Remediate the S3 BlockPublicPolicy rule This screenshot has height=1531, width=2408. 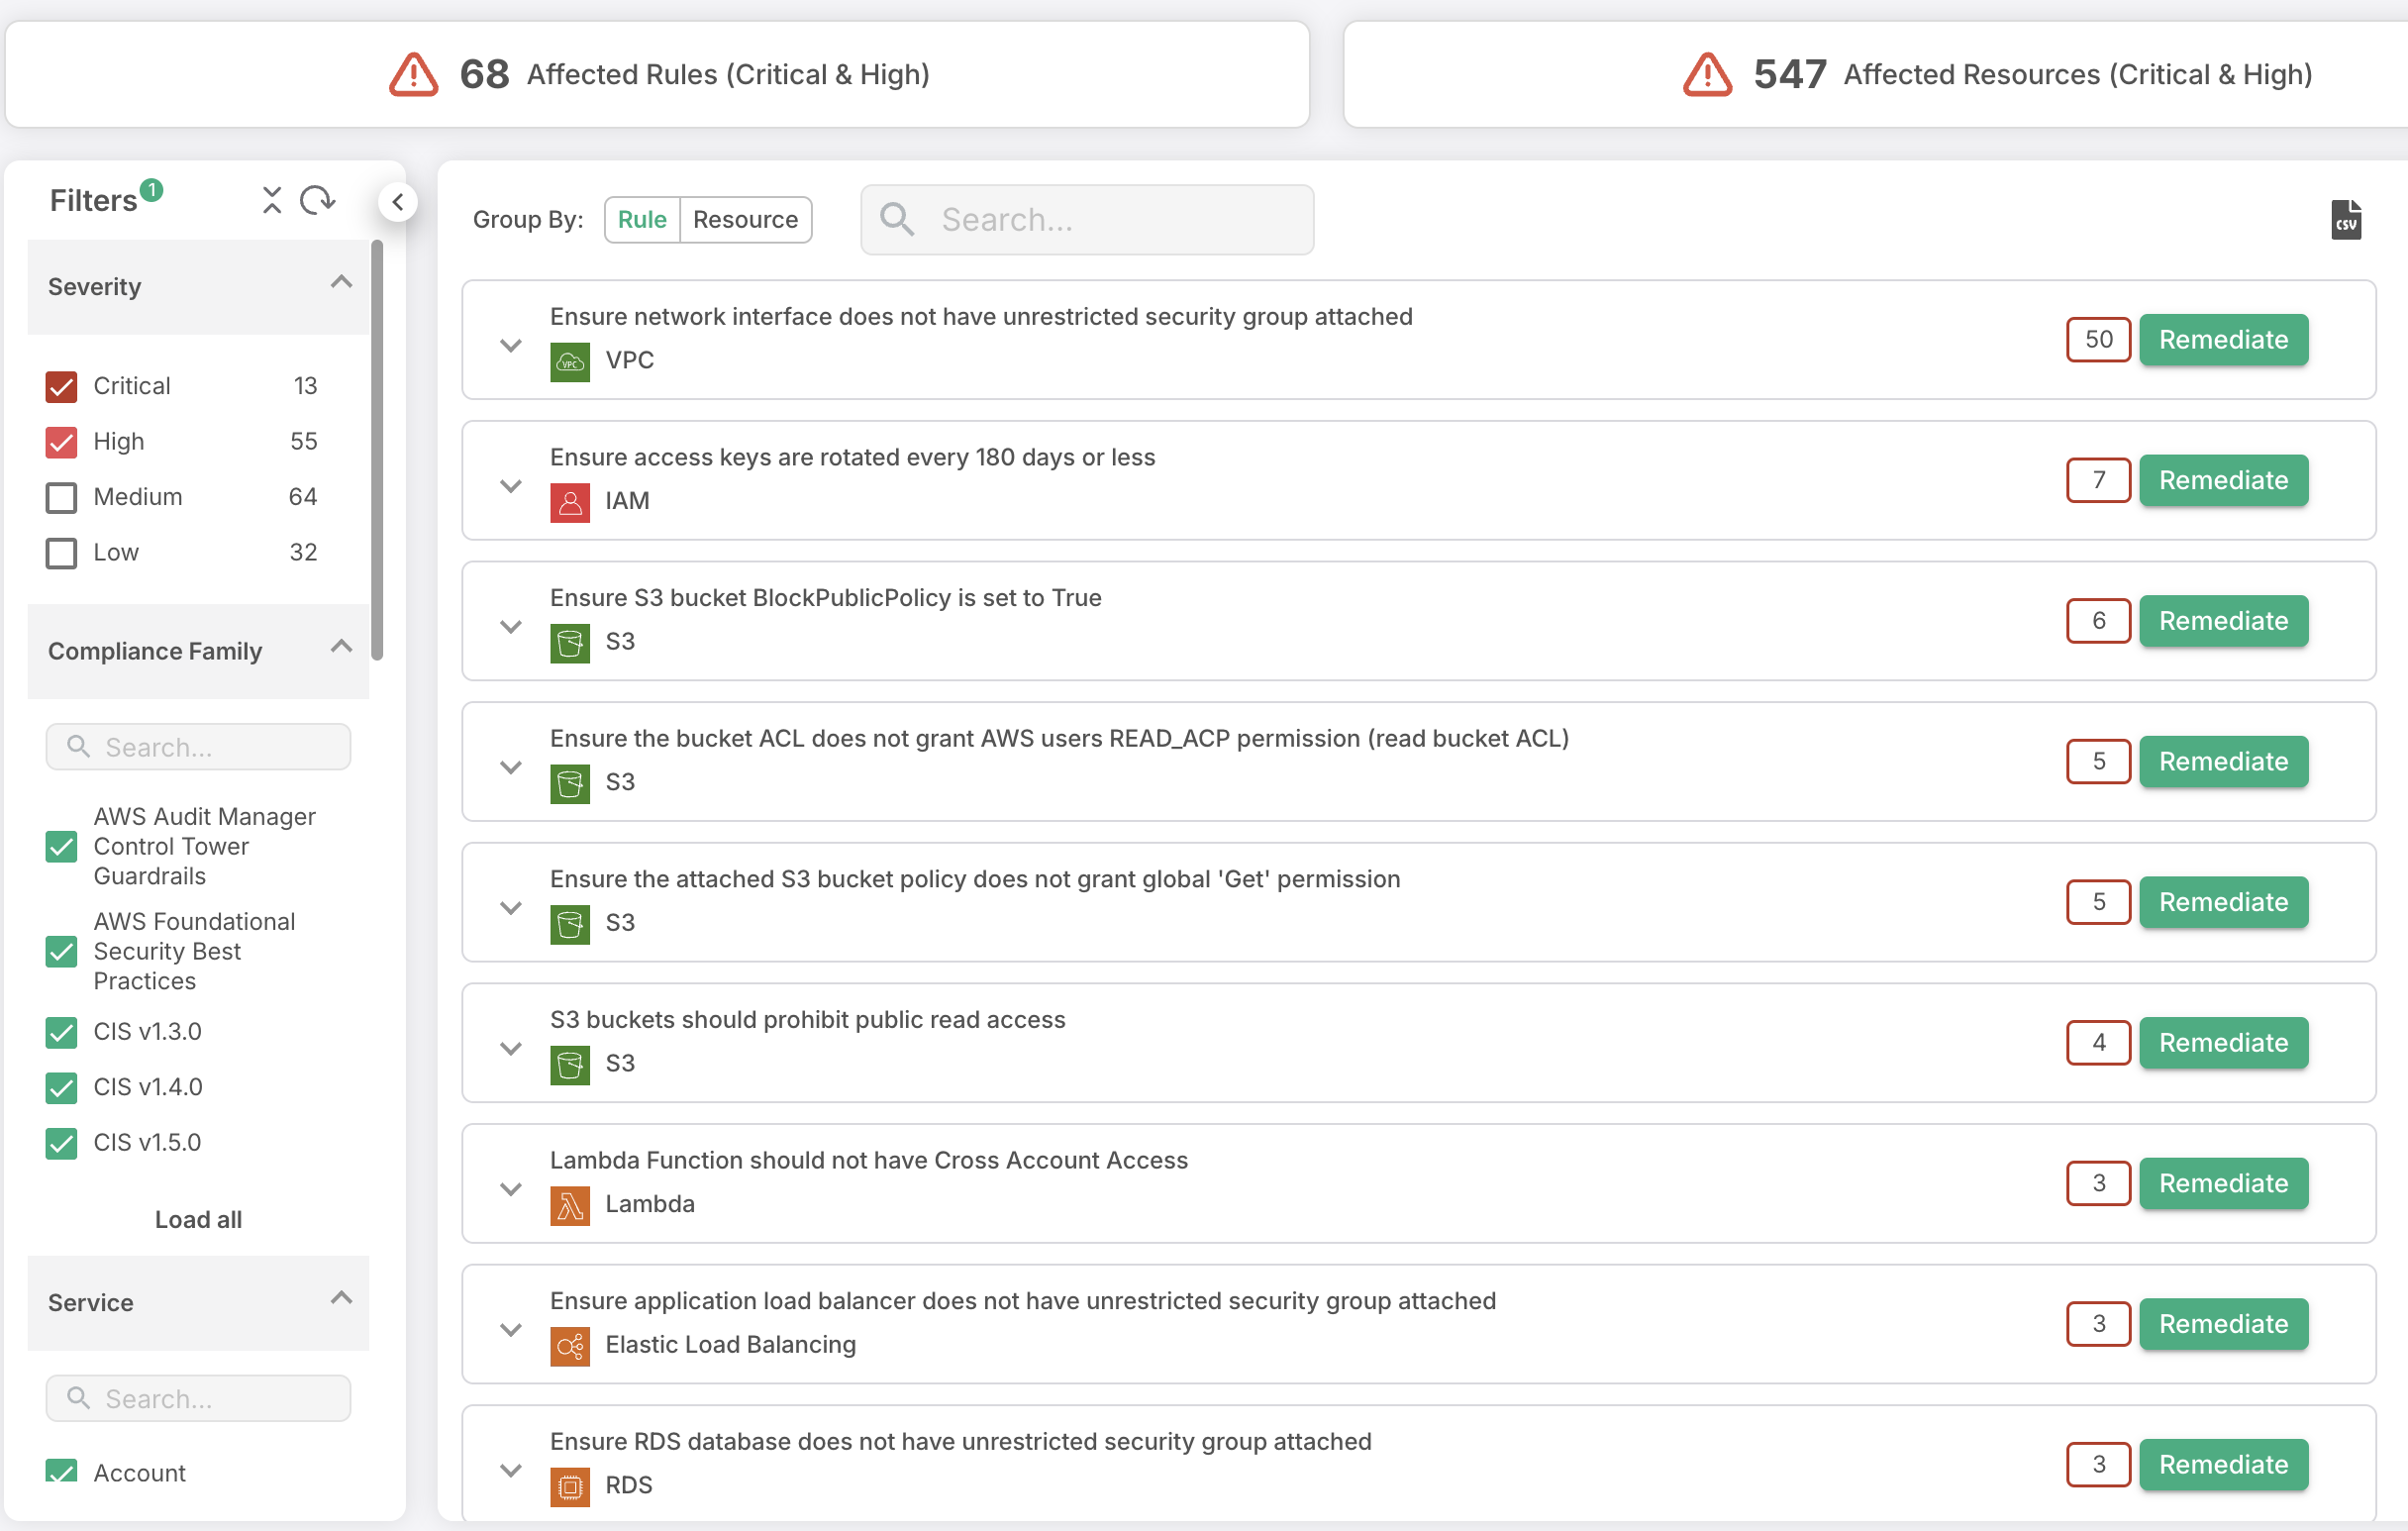coord(2222,621)
